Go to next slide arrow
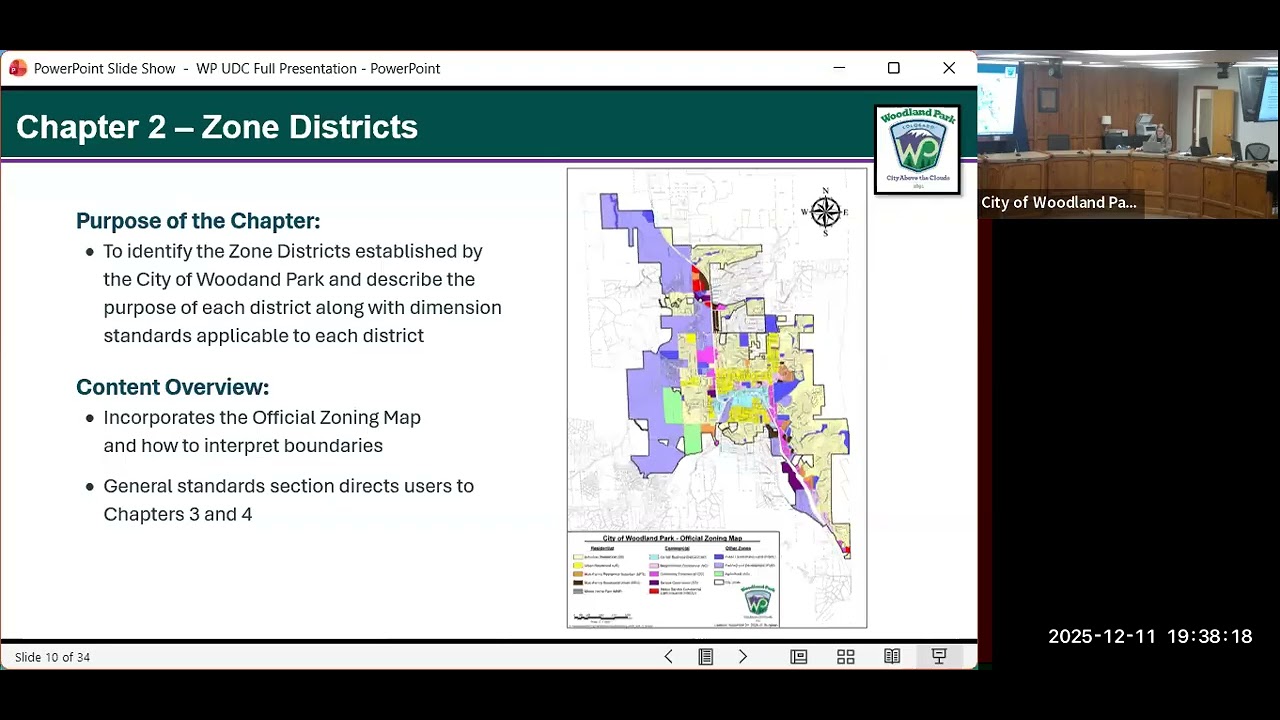Image resolution: width=1280 pixels, height=720 pixels. click(x=743, y=657)
